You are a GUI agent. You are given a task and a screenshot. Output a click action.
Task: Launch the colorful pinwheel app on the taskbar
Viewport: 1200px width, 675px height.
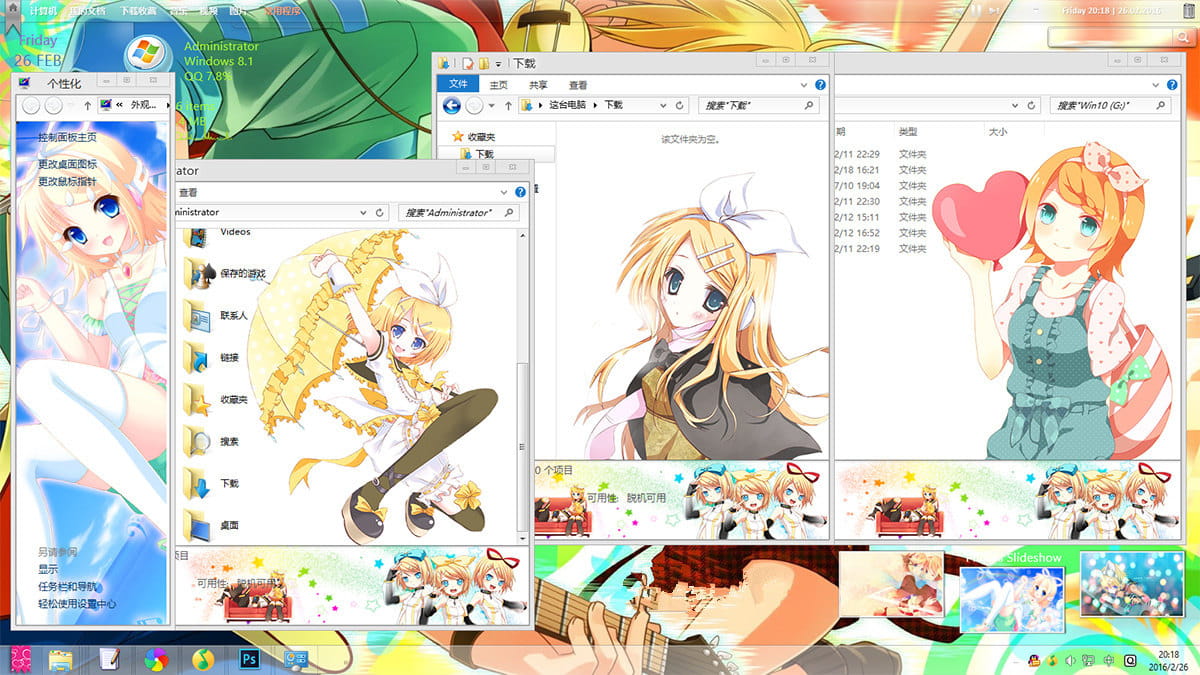[x=155, y=659]
